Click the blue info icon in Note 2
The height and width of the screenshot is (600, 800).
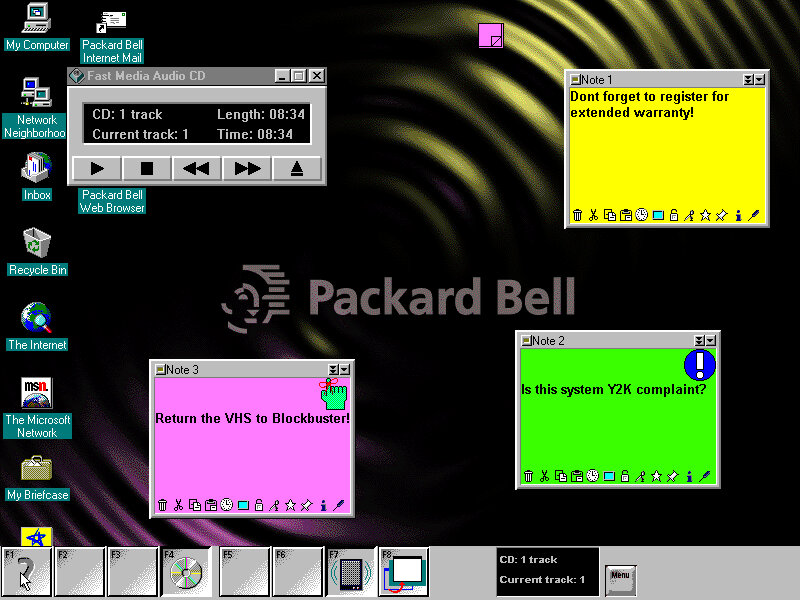point(688,476)
